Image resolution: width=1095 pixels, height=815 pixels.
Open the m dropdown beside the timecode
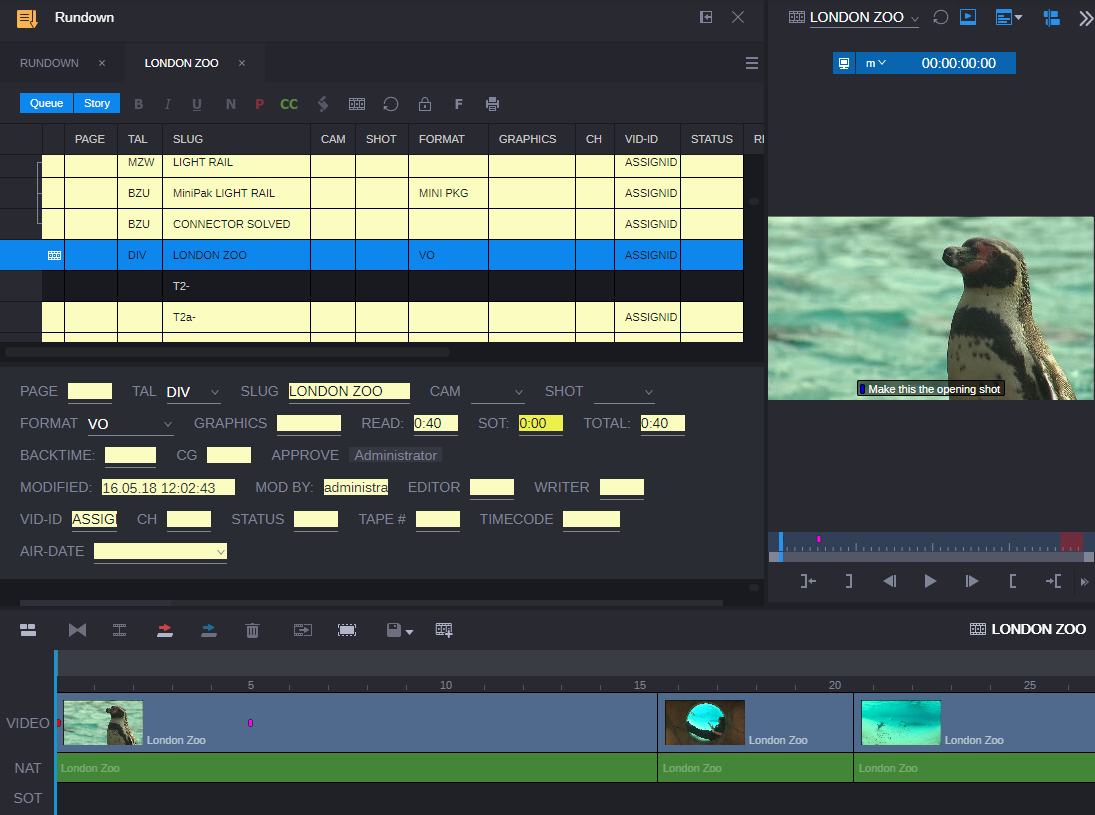point(876,63)
